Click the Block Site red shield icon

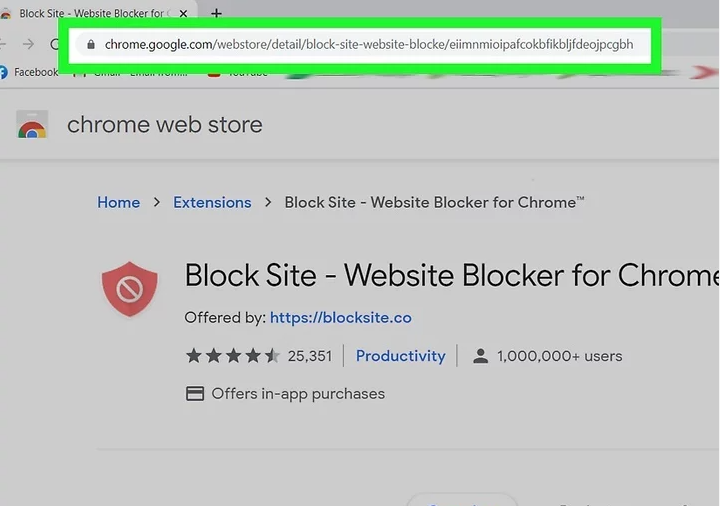130,291
